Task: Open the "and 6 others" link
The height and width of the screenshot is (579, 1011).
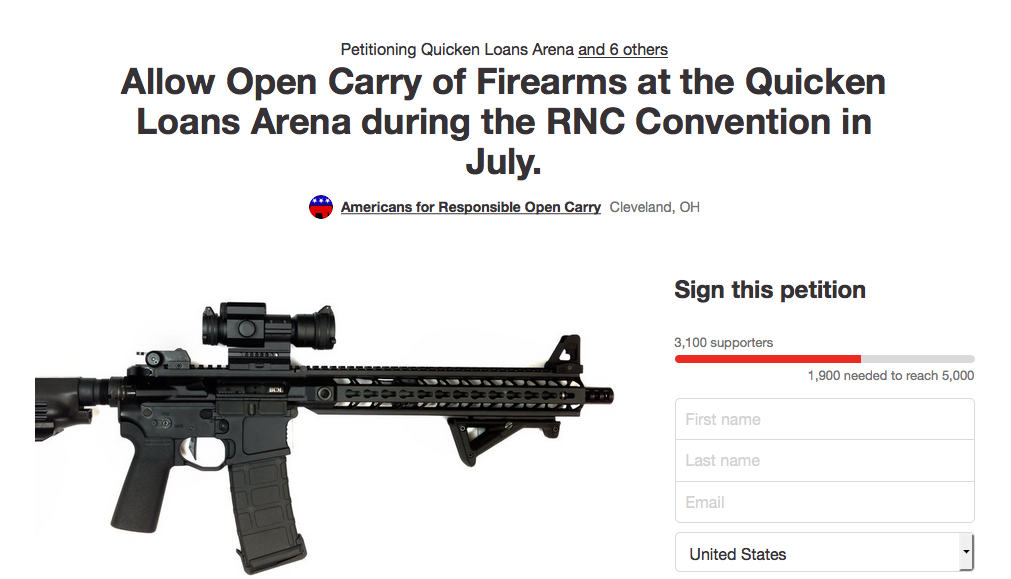Action: 622,49
